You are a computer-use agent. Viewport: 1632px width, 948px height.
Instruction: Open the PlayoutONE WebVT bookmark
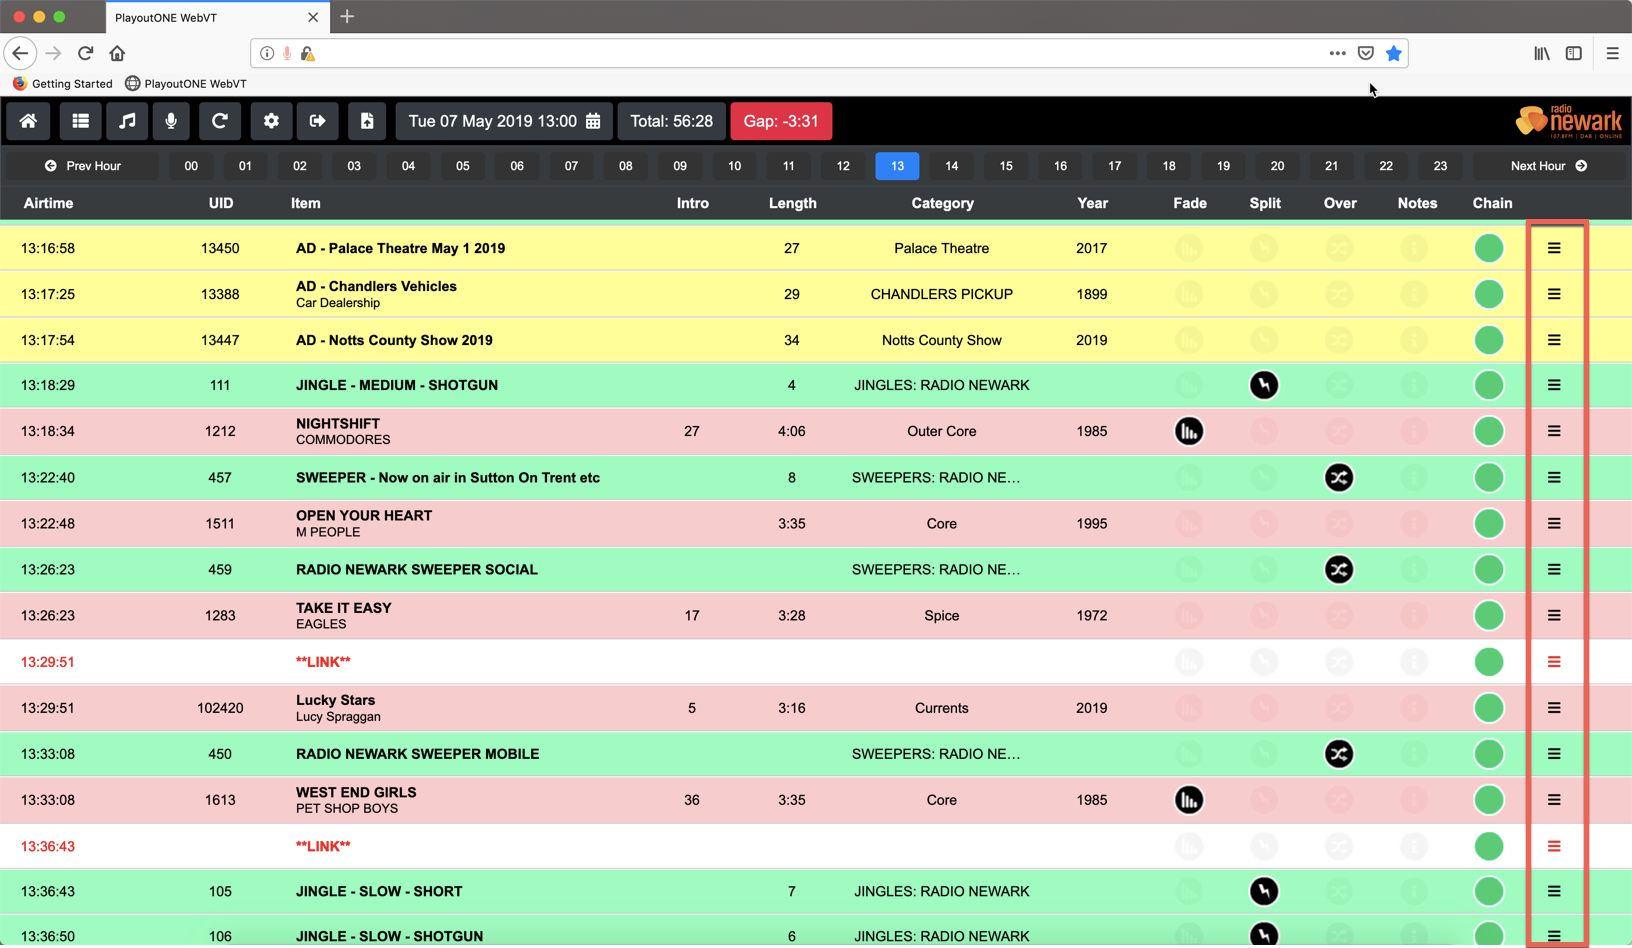click(x=185, y=84)
